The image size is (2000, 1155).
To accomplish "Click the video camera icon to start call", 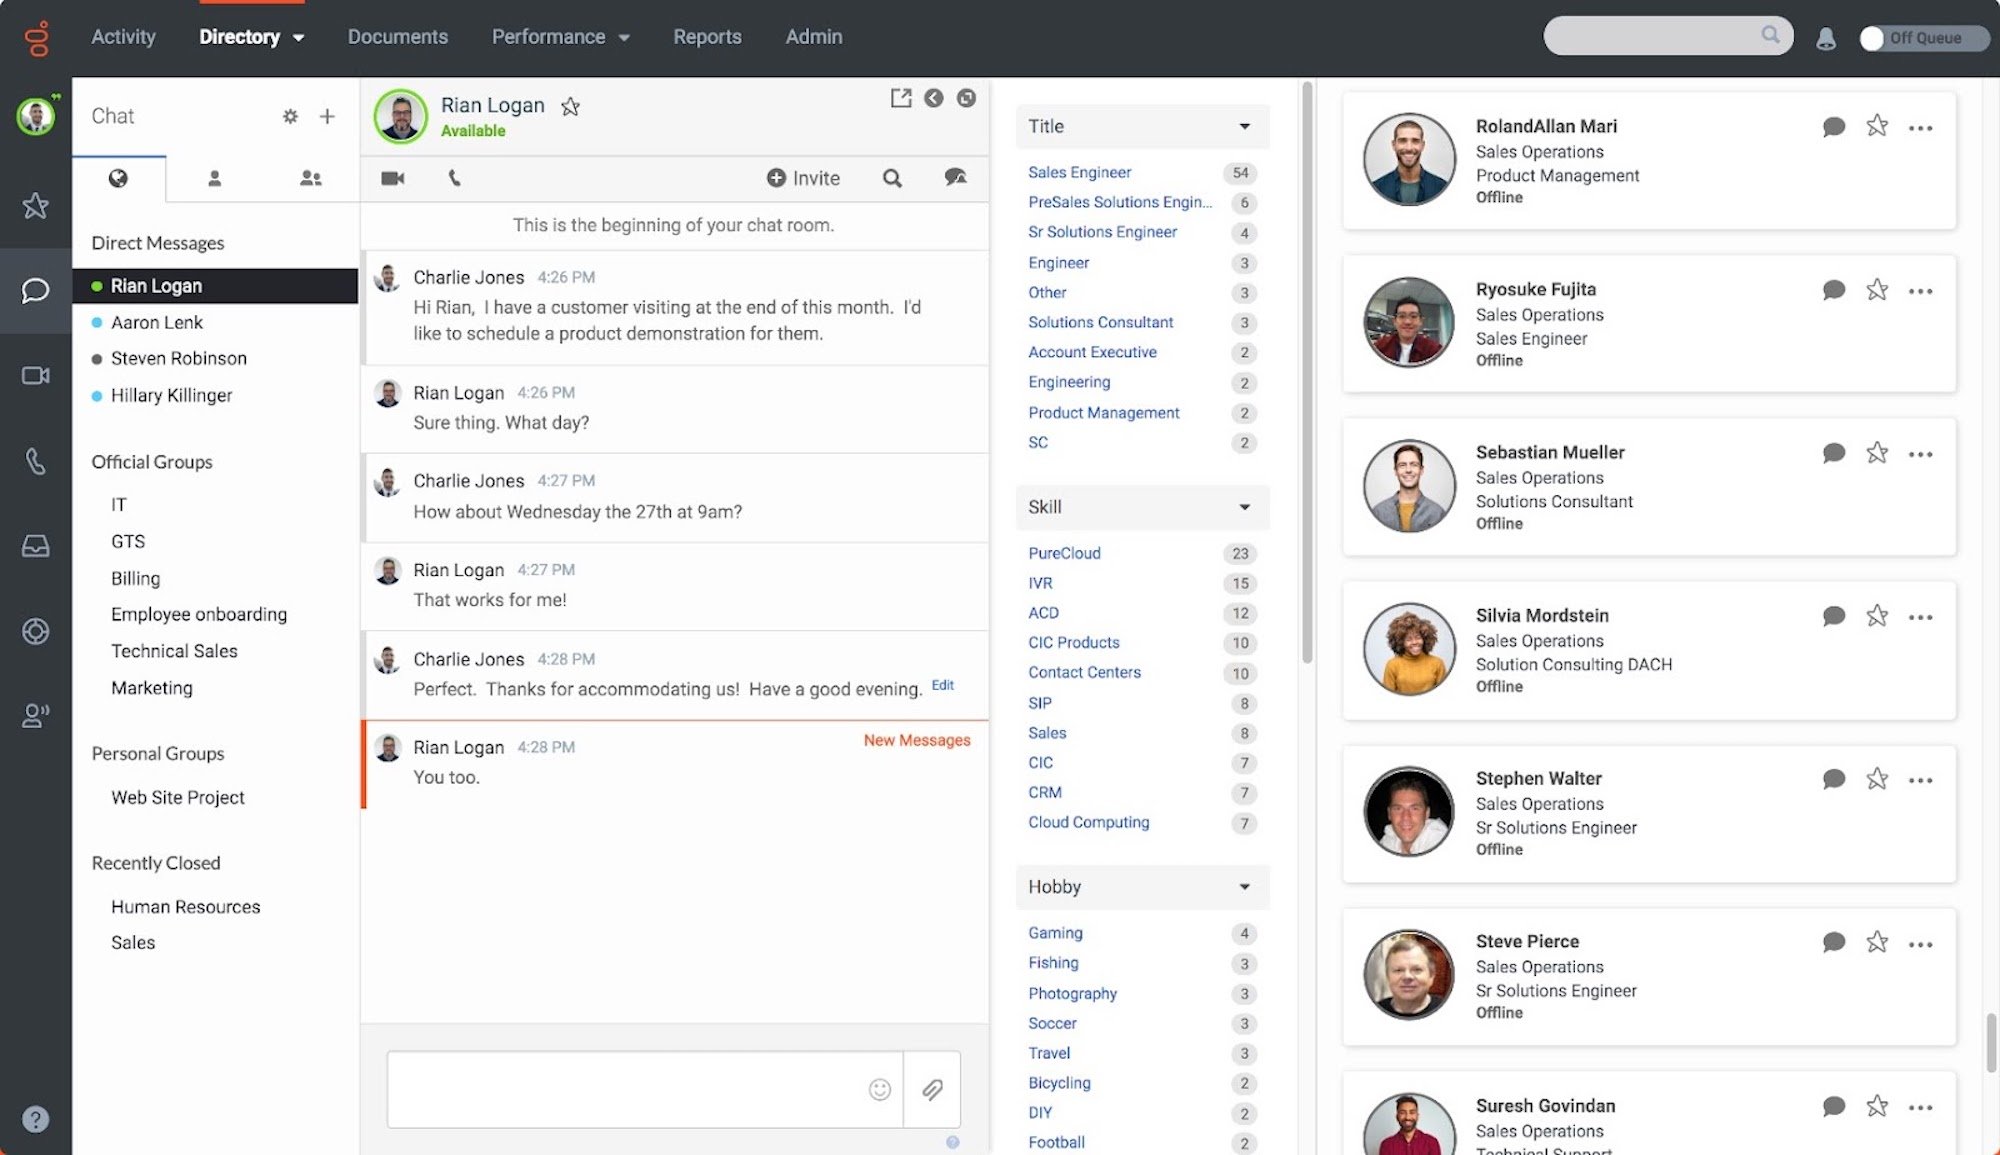I will click(392, 177).
